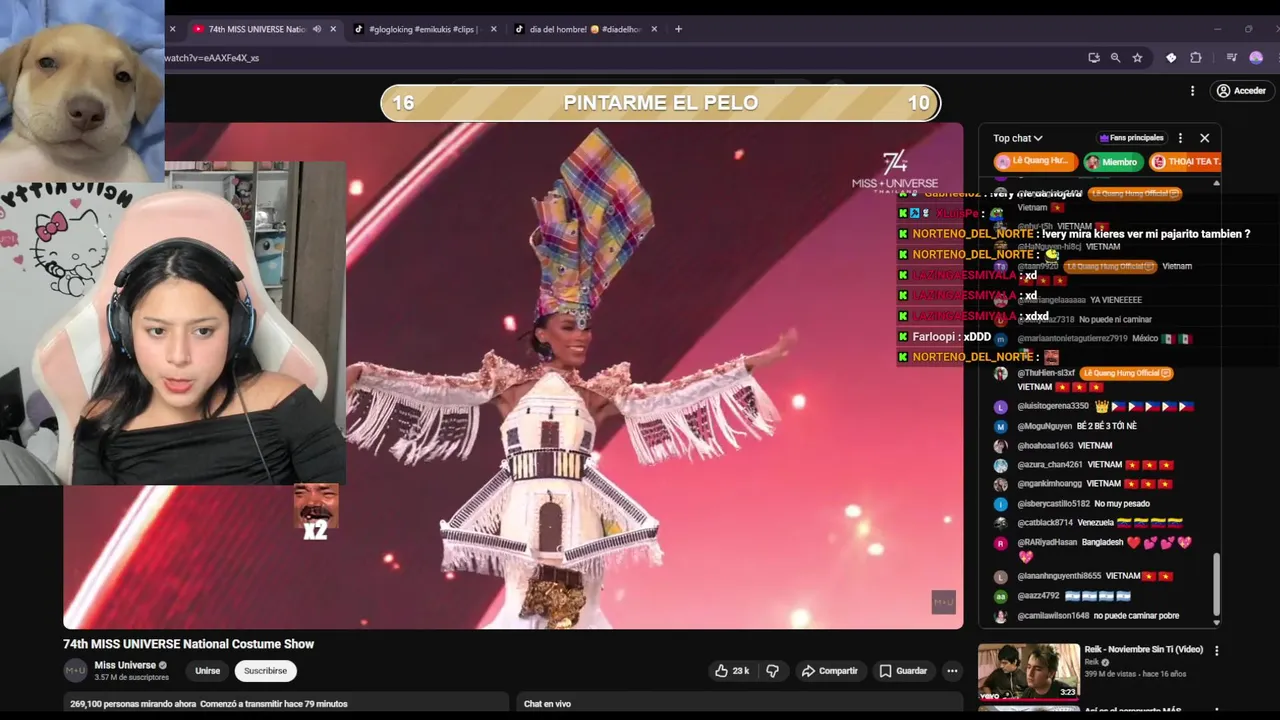Click the Lê Quang Hung Official badge by @ThuHien-sl3xf
Screen dimensions: 1280x720
point(1126,373)
